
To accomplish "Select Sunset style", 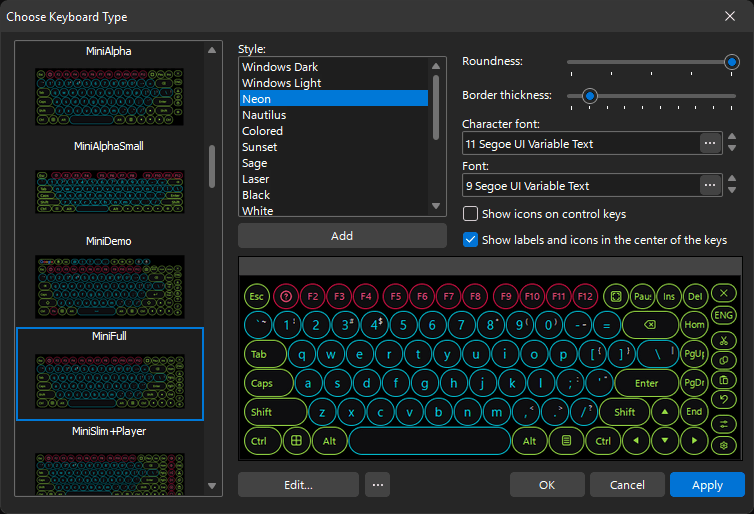I will 334,147.
